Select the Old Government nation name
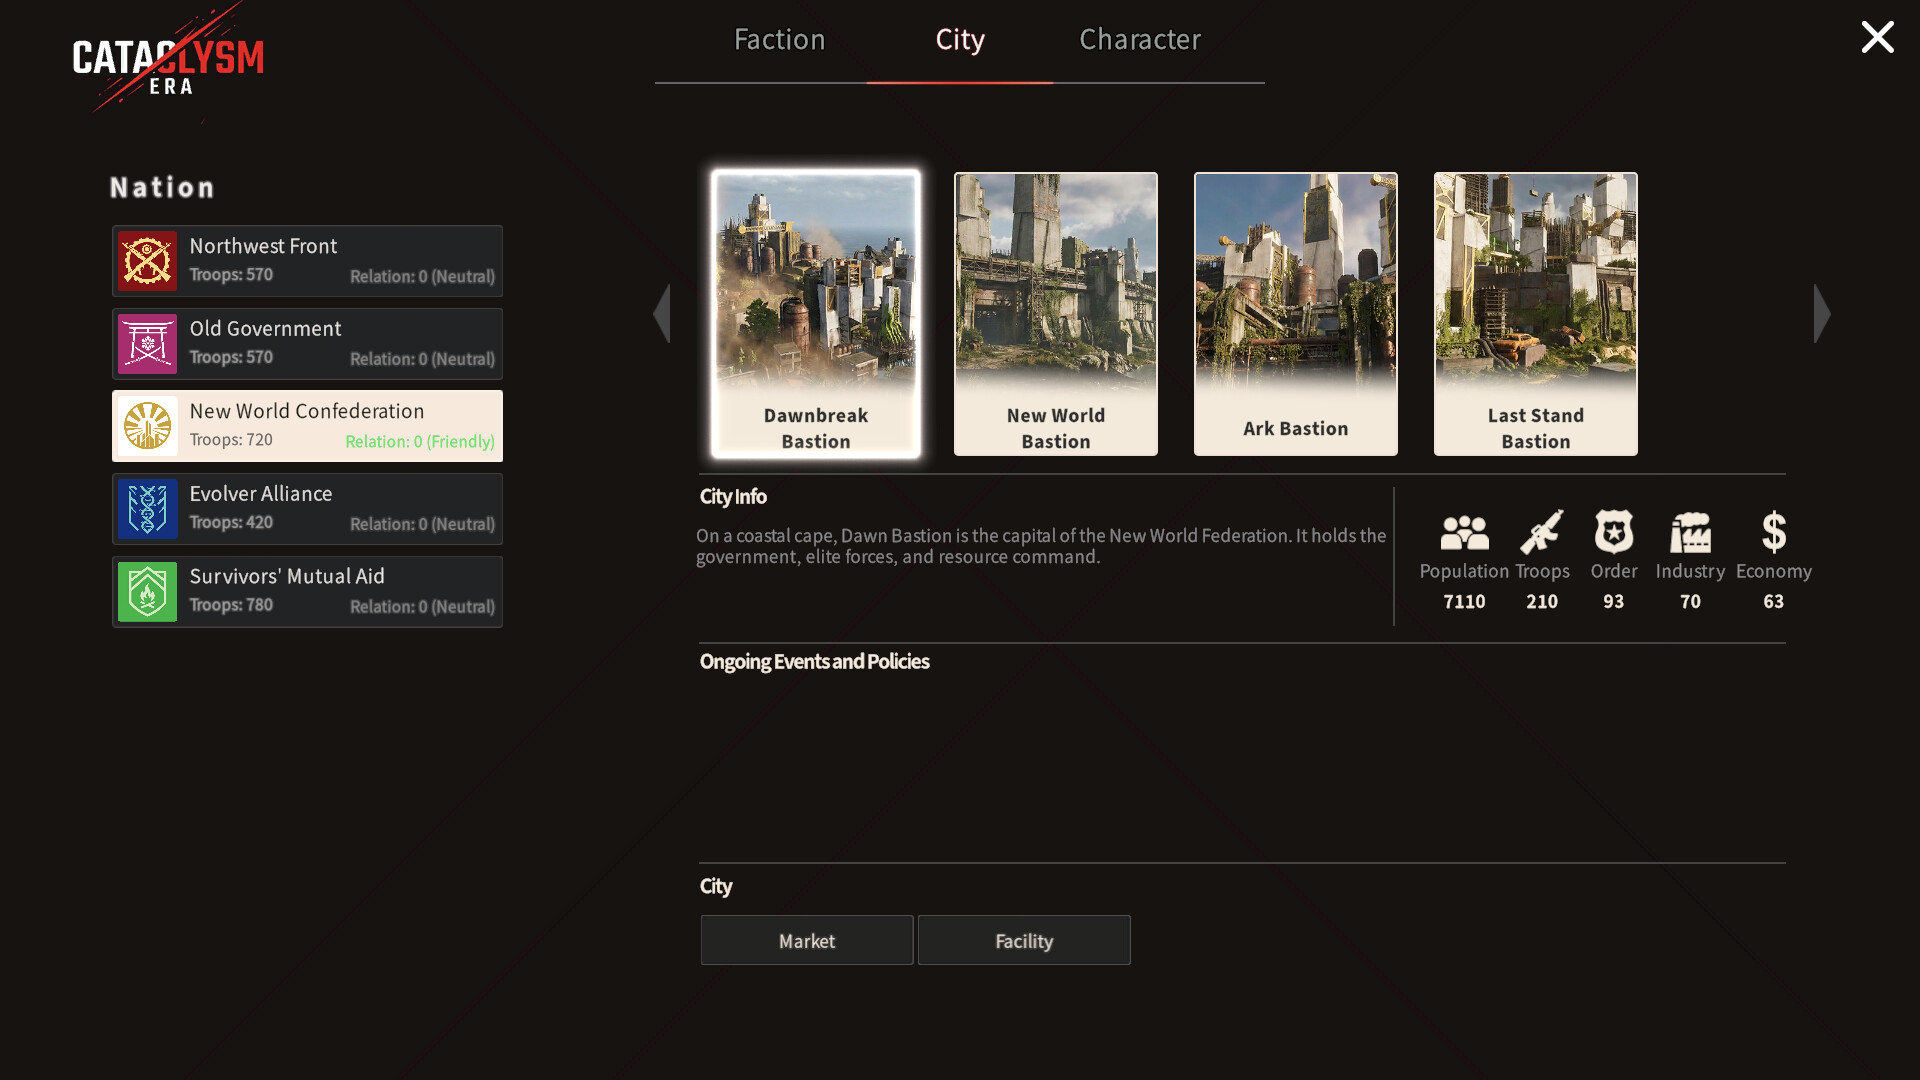The image size is (1920, 1080). 265,329
